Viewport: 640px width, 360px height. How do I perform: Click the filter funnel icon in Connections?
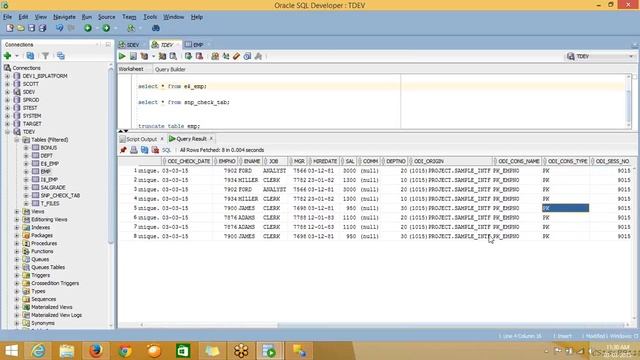tap(45, 56)
